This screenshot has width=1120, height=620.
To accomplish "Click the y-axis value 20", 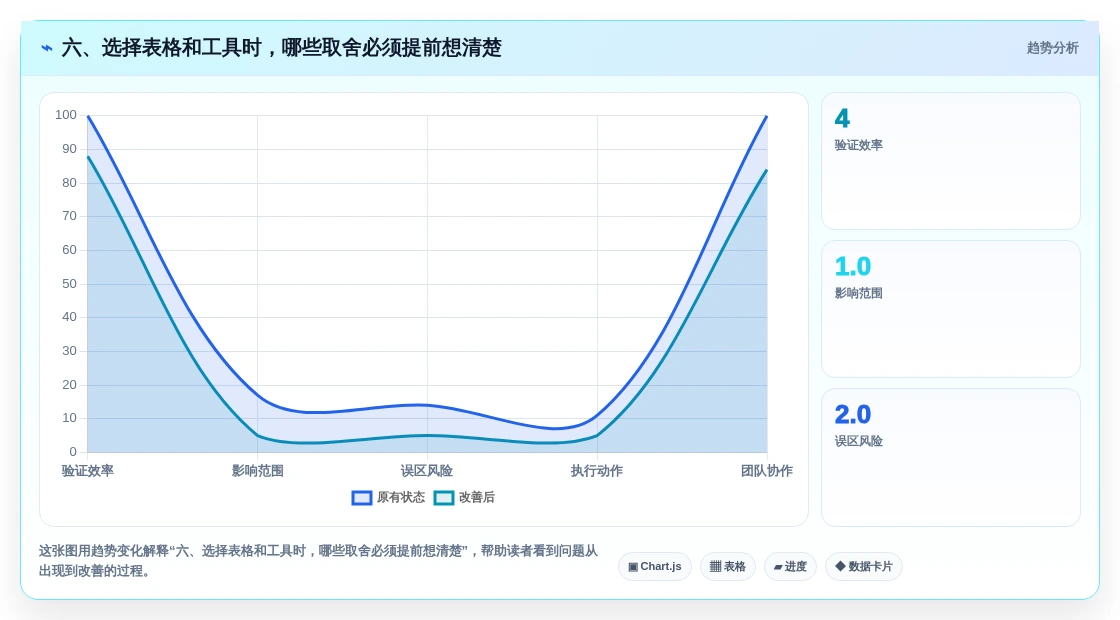I will (69, 384).
